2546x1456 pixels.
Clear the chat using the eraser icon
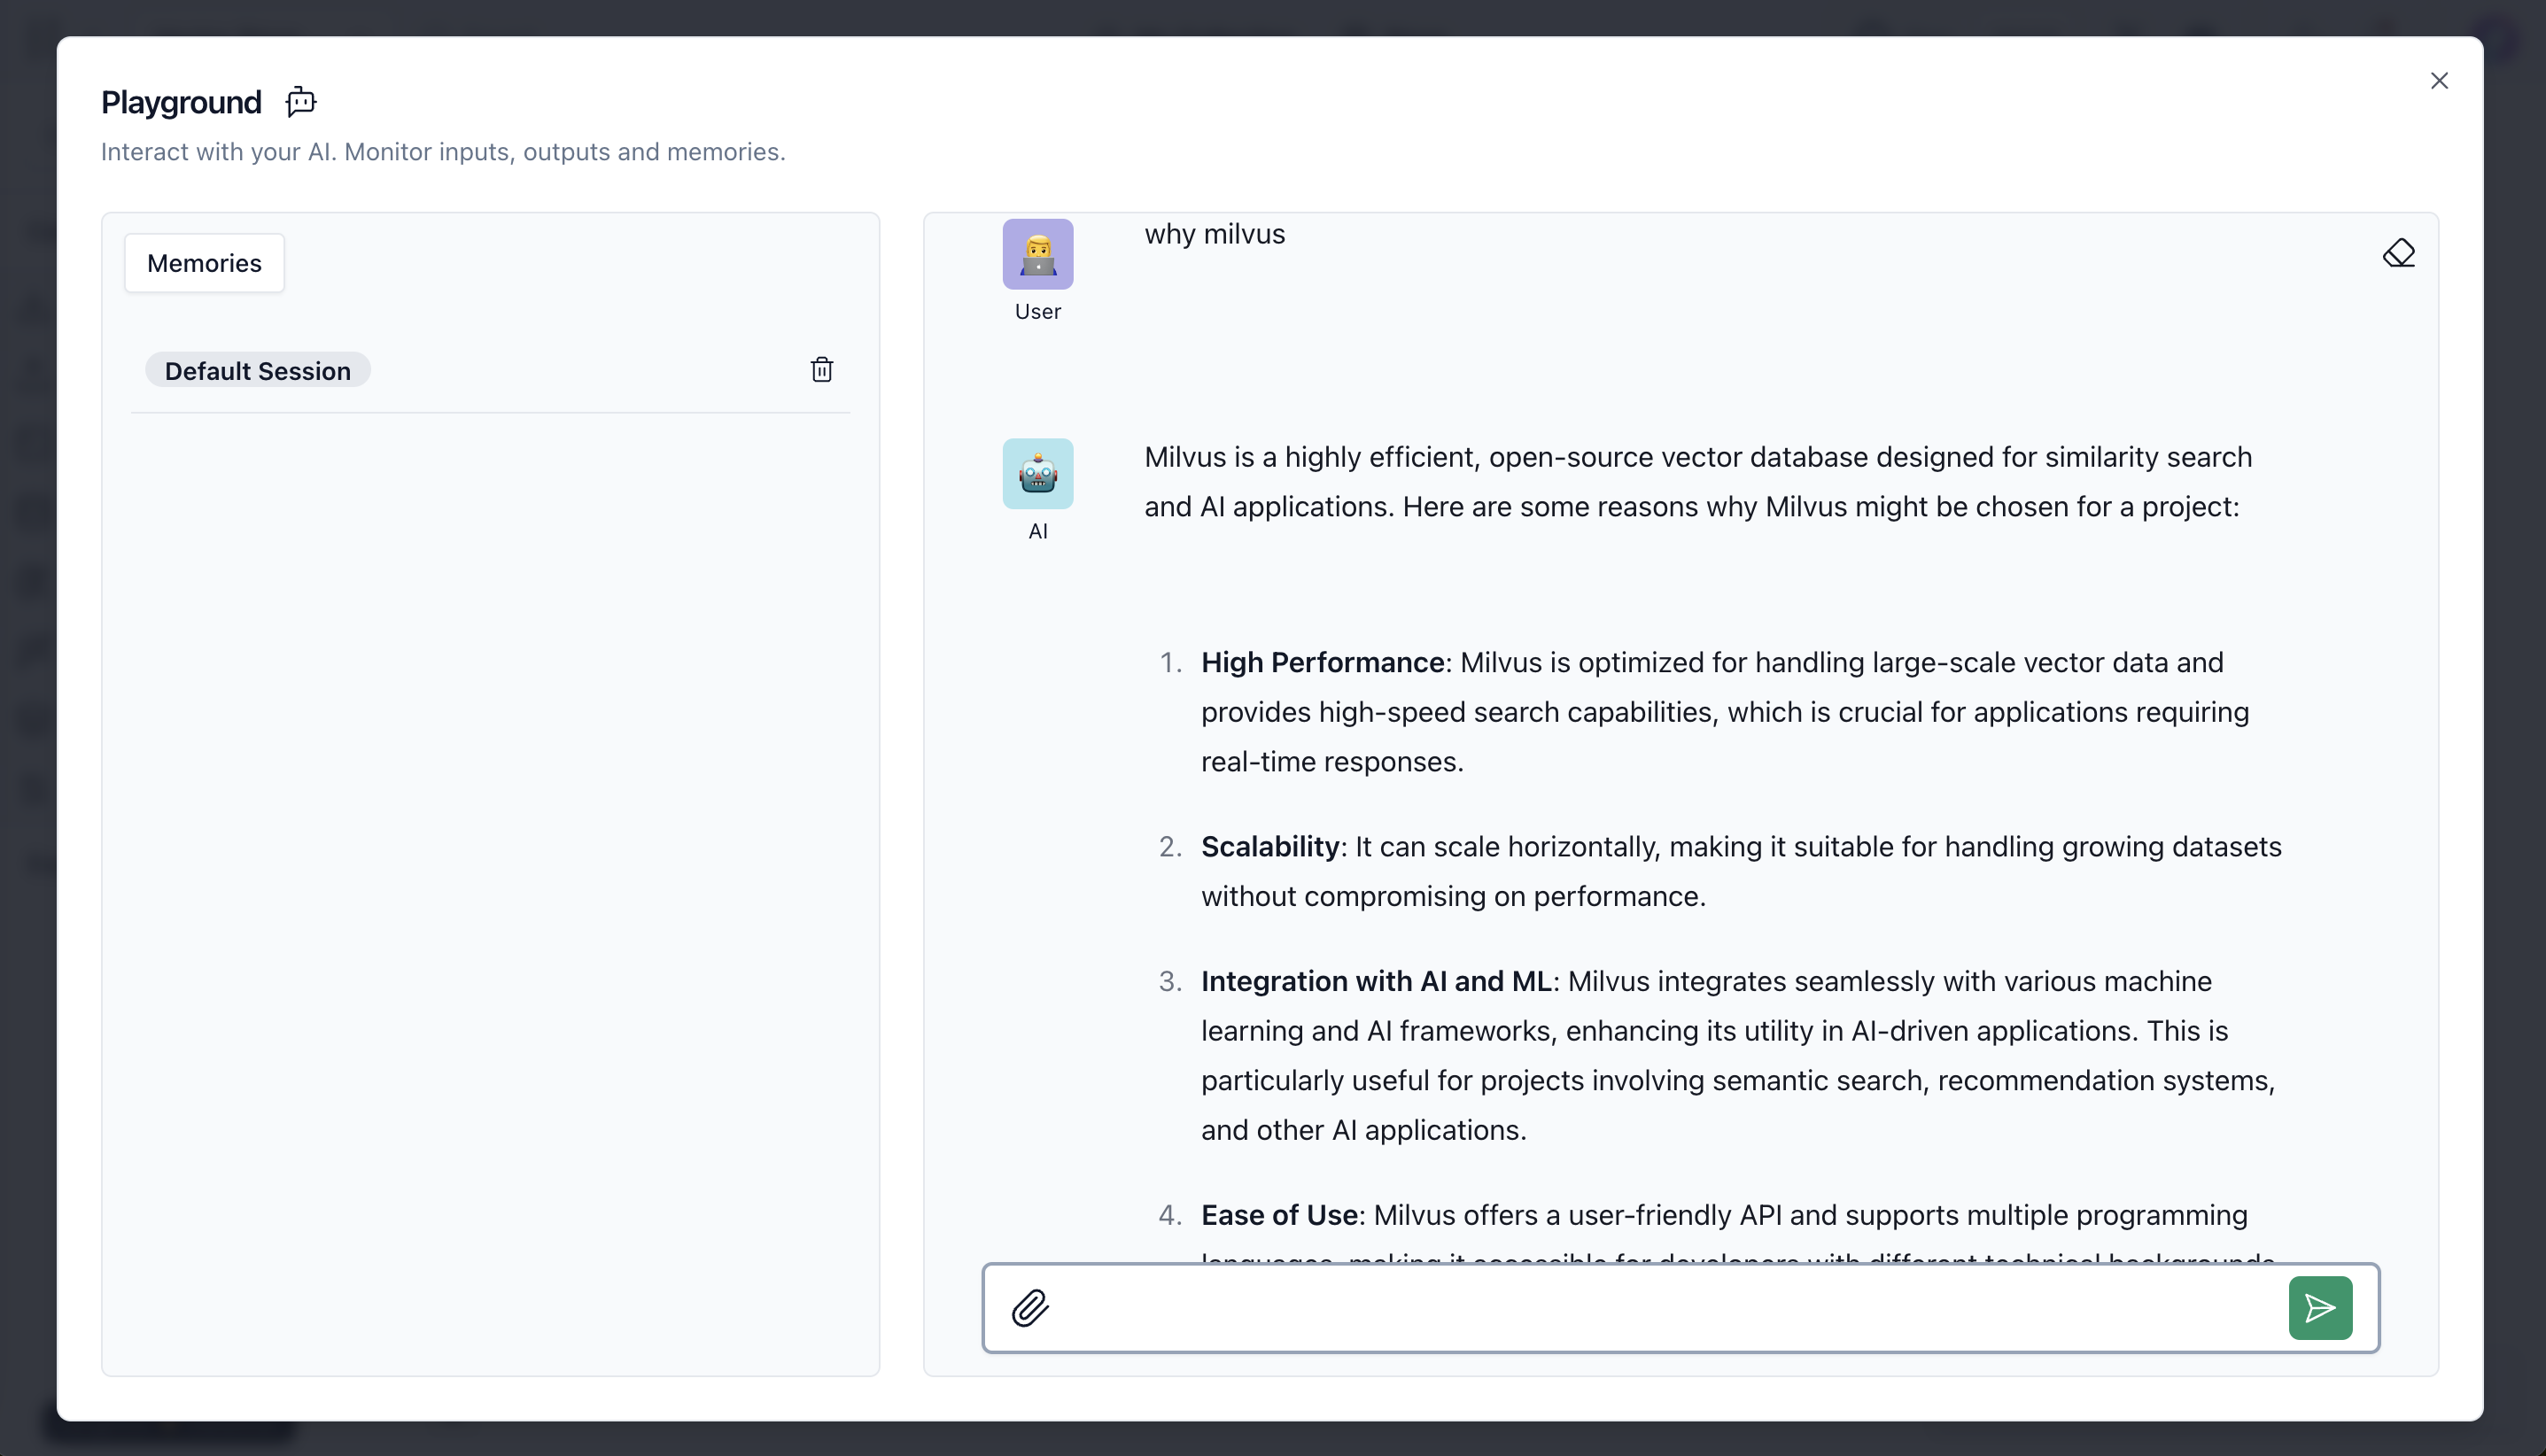click(x=2398, y=254)
